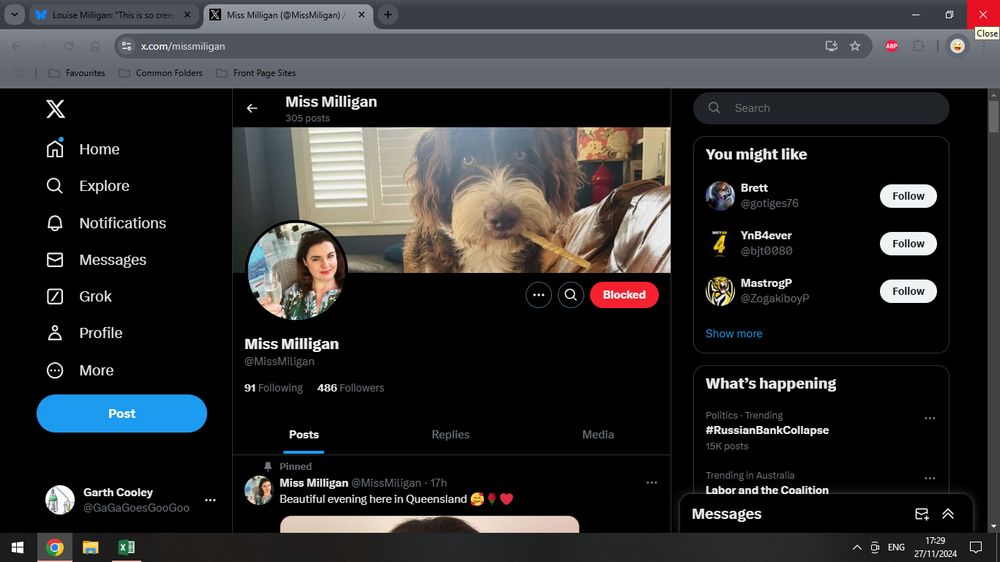Open profile options three-dot button

click(538, 295)
